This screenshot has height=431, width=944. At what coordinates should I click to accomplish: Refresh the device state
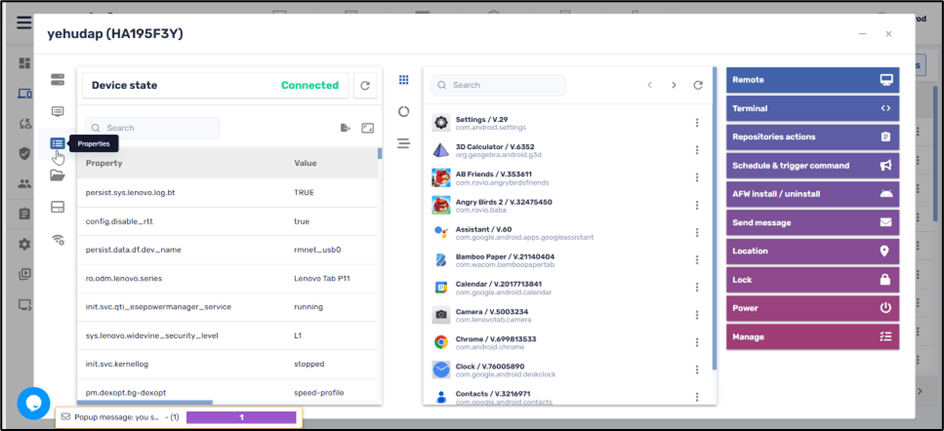coord(366,86)
